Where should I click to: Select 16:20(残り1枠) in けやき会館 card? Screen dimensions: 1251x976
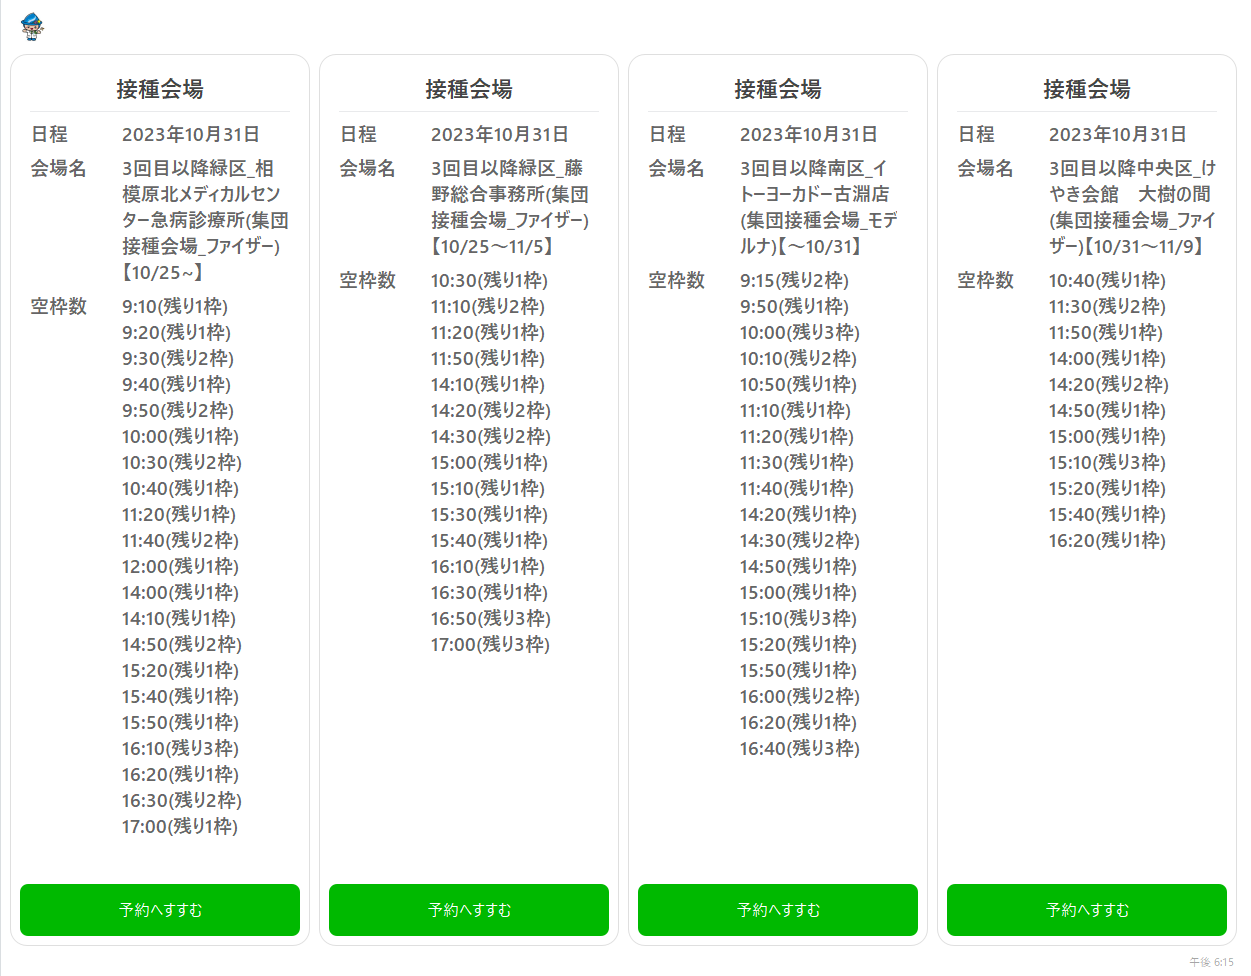coord(1107,541)
